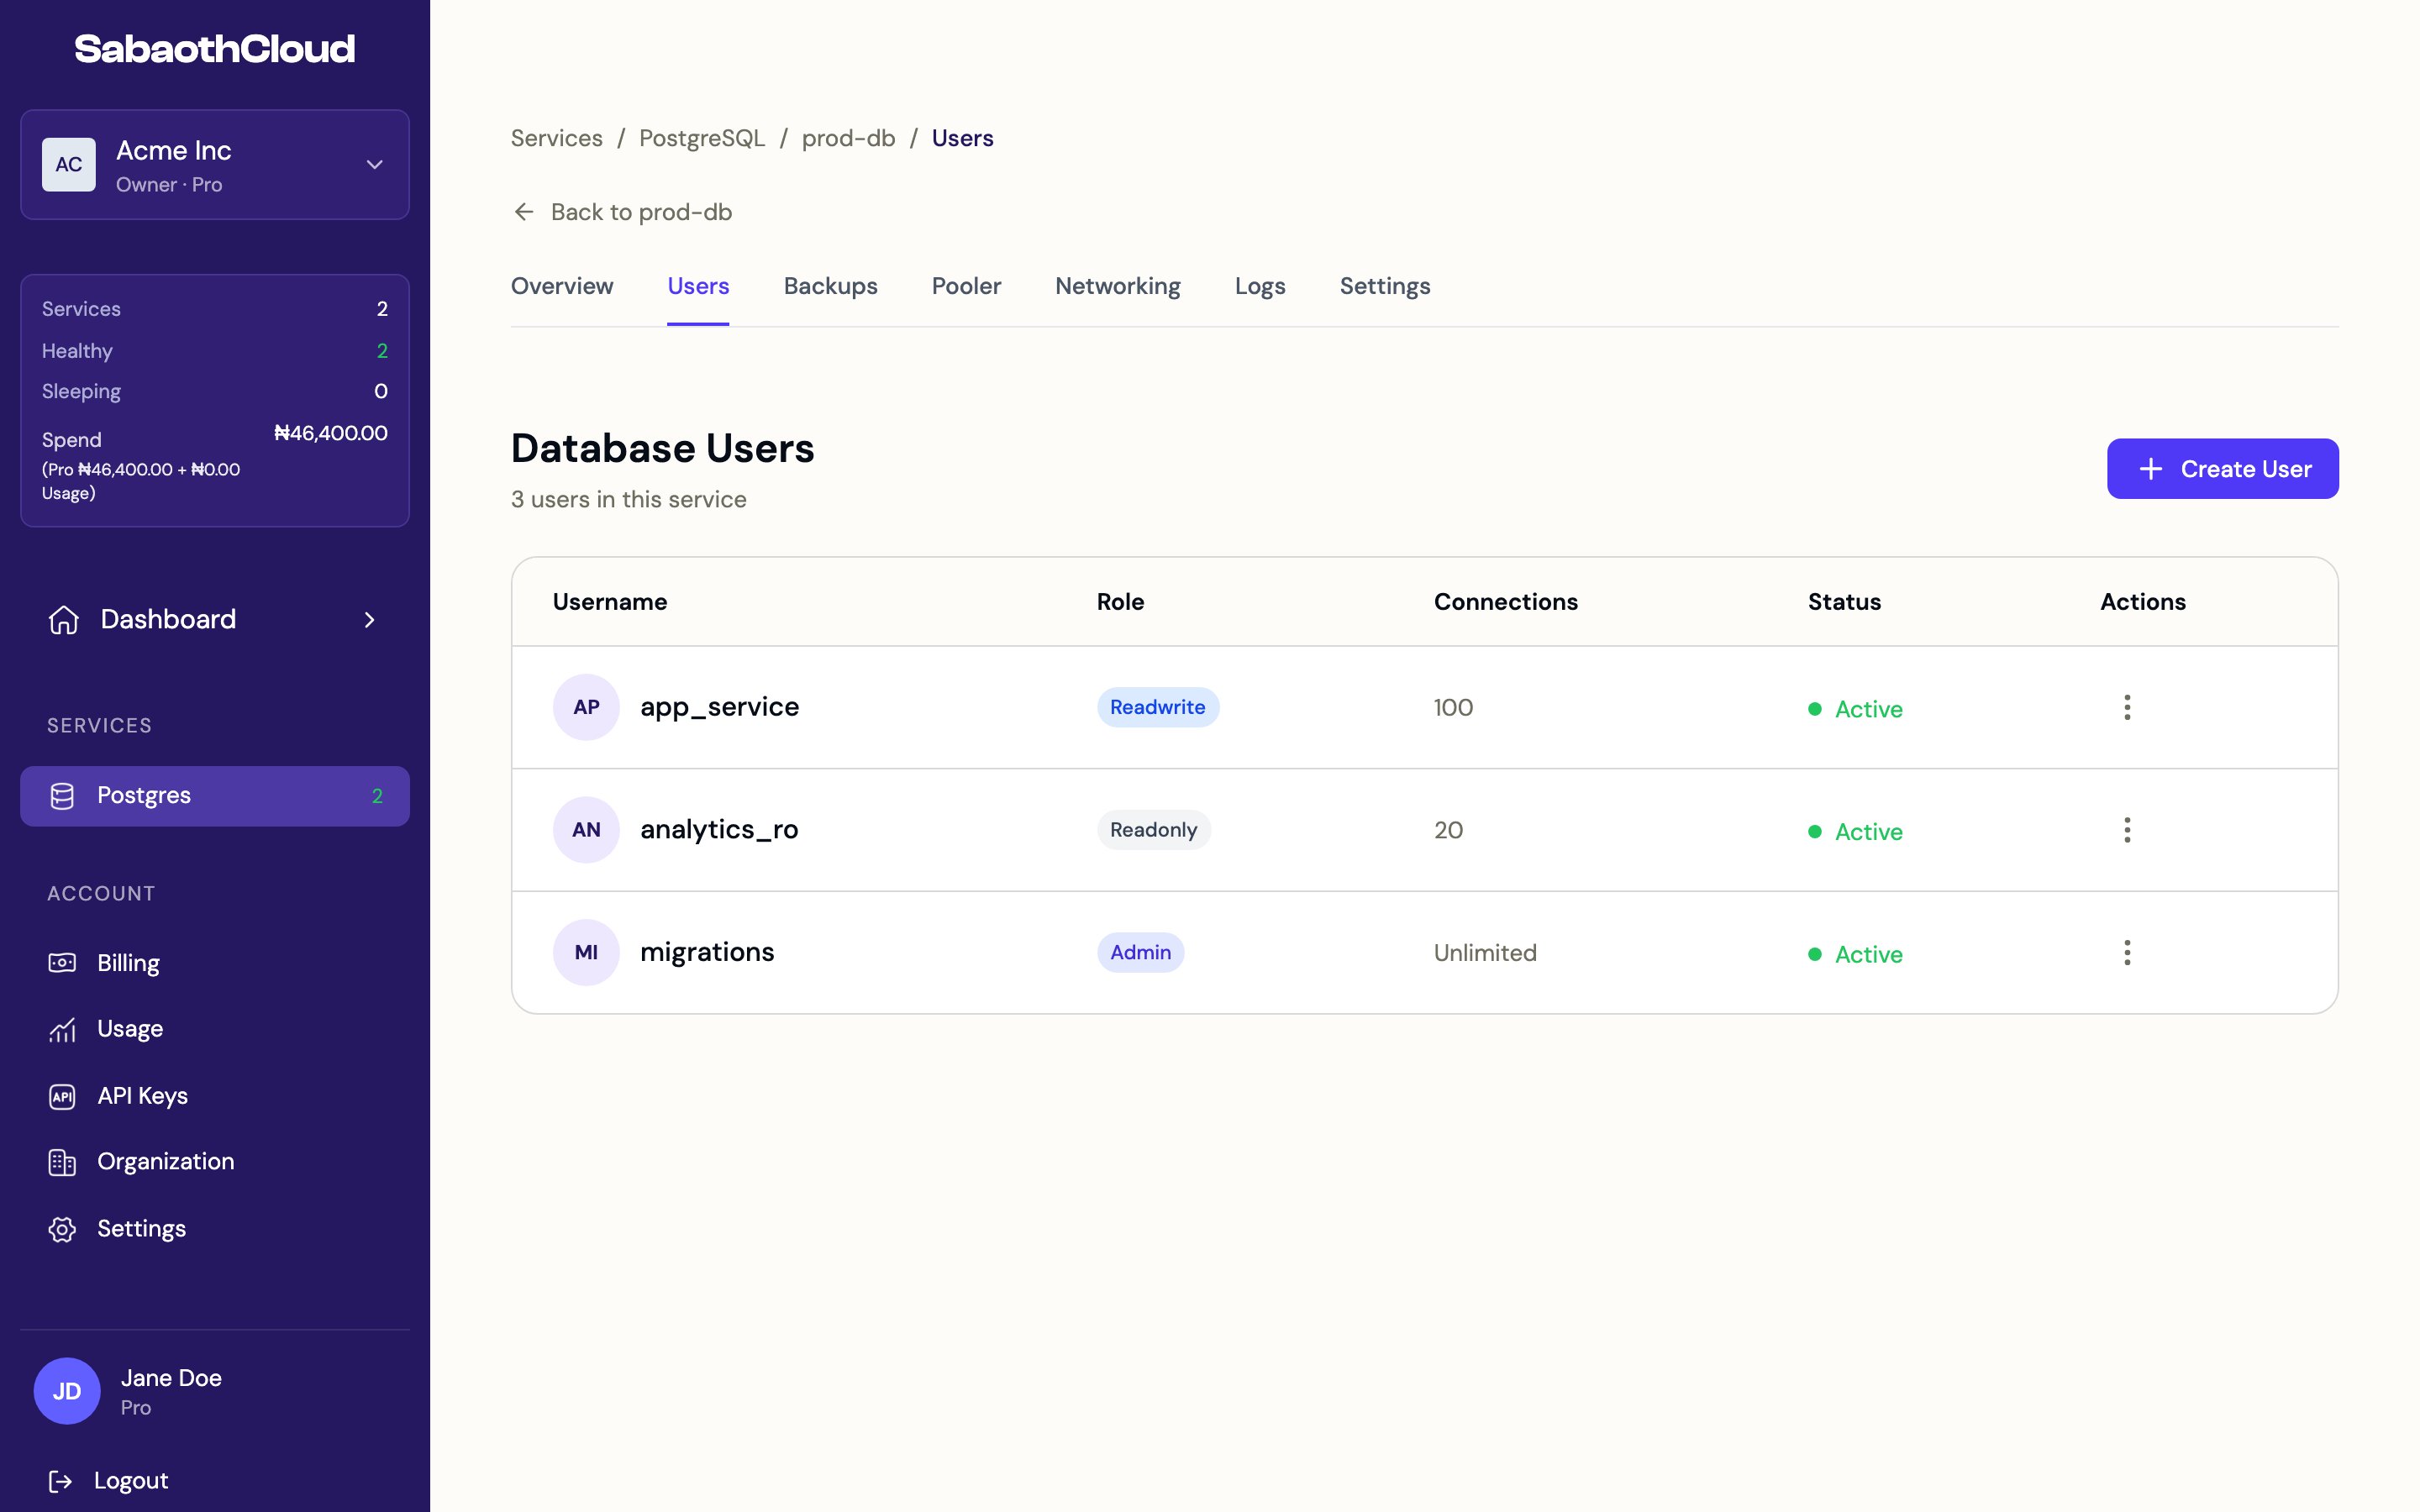This screenshot has height=1512, width=2420.
Task: Click the Readonly role badge
Action: click(x=1153, y=830)
